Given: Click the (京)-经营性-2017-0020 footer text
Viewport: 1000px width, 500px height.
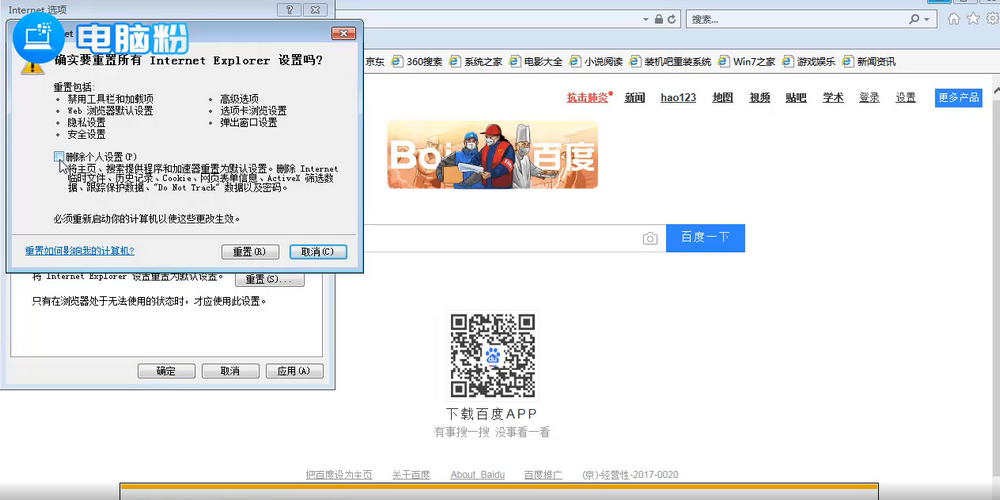Looking at the screenshot, I should pos(630,474).
